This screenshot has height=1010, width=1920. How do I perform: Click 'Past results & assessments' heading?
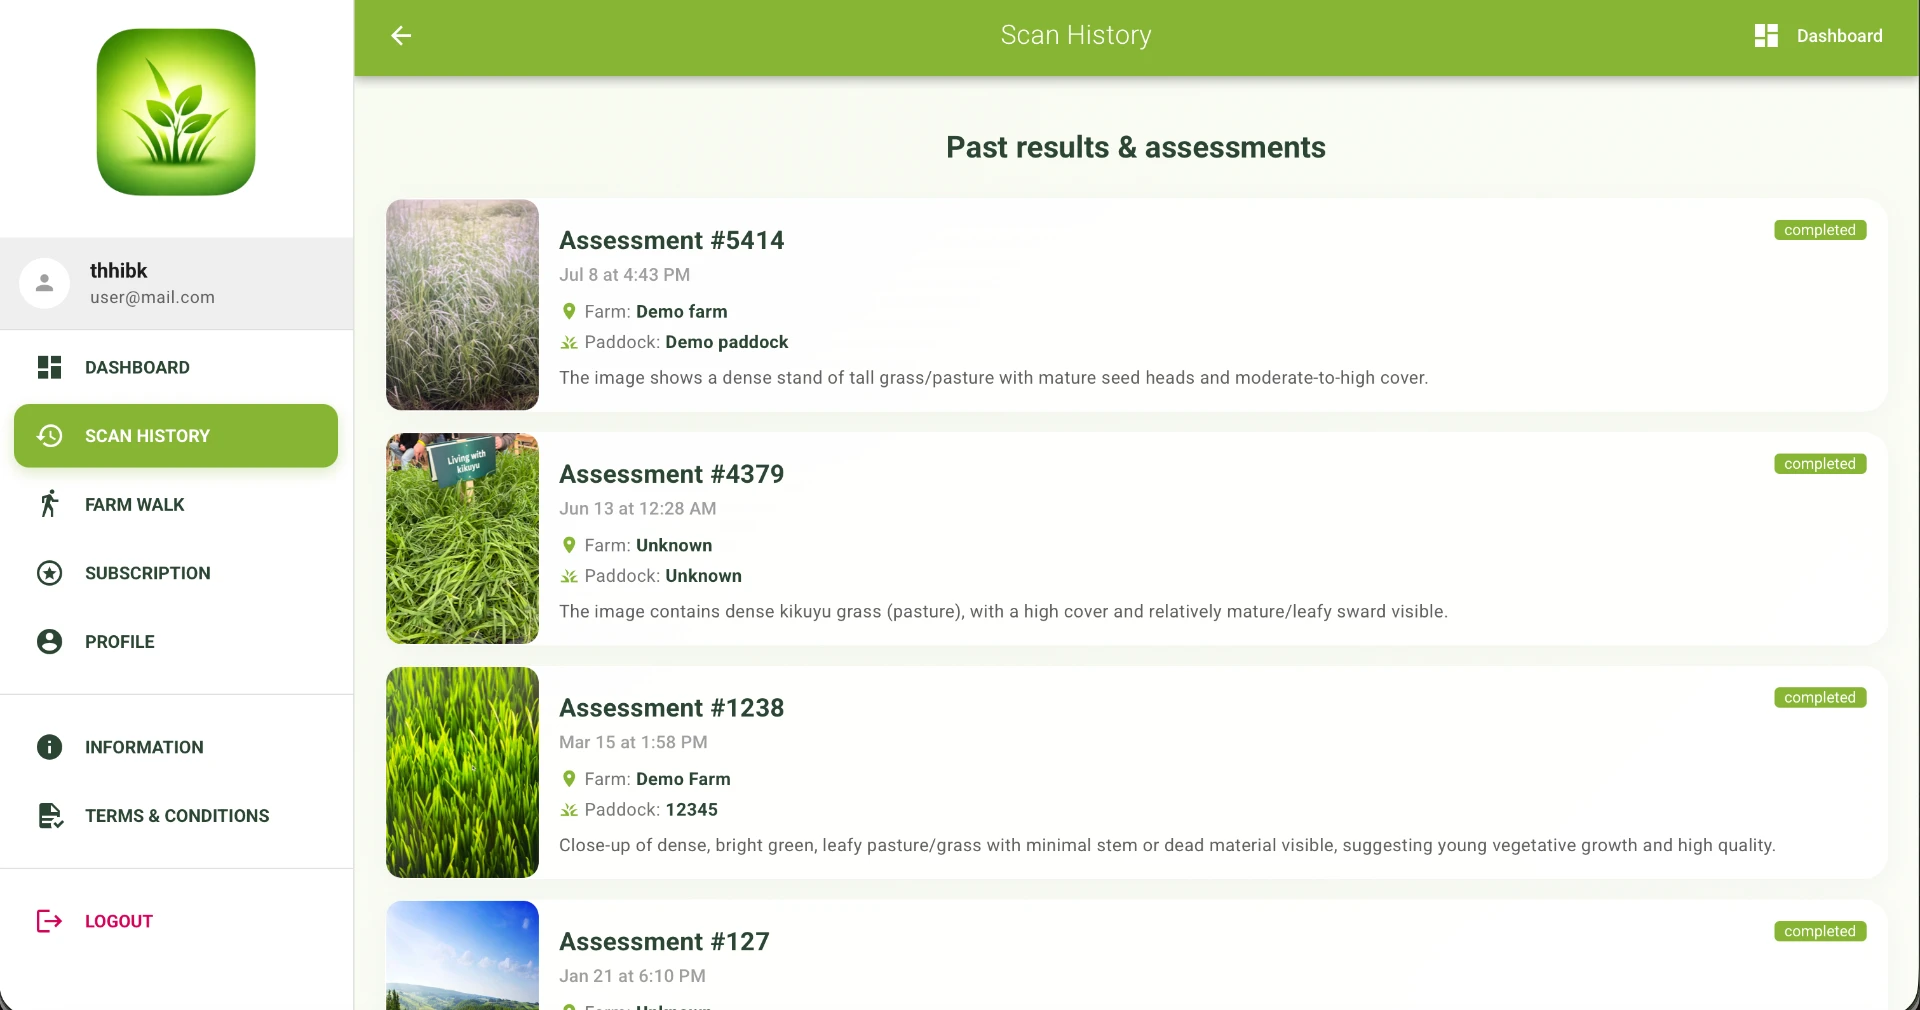[x=1136, y=147]
